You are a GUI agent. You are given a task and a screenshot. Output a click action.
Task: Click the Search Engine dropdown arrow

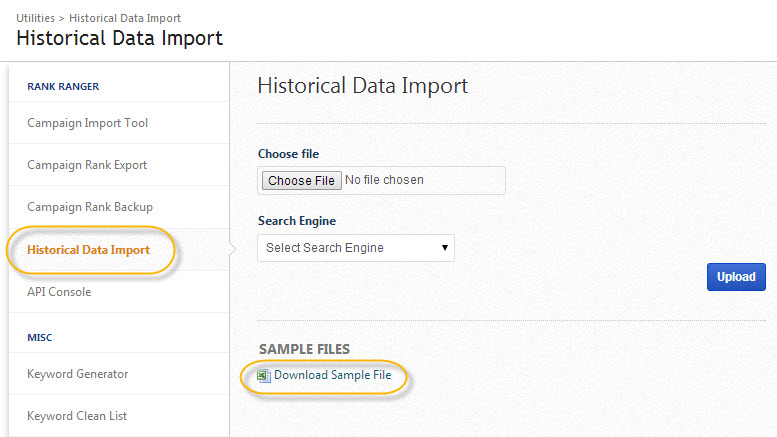tap(444, 248)
